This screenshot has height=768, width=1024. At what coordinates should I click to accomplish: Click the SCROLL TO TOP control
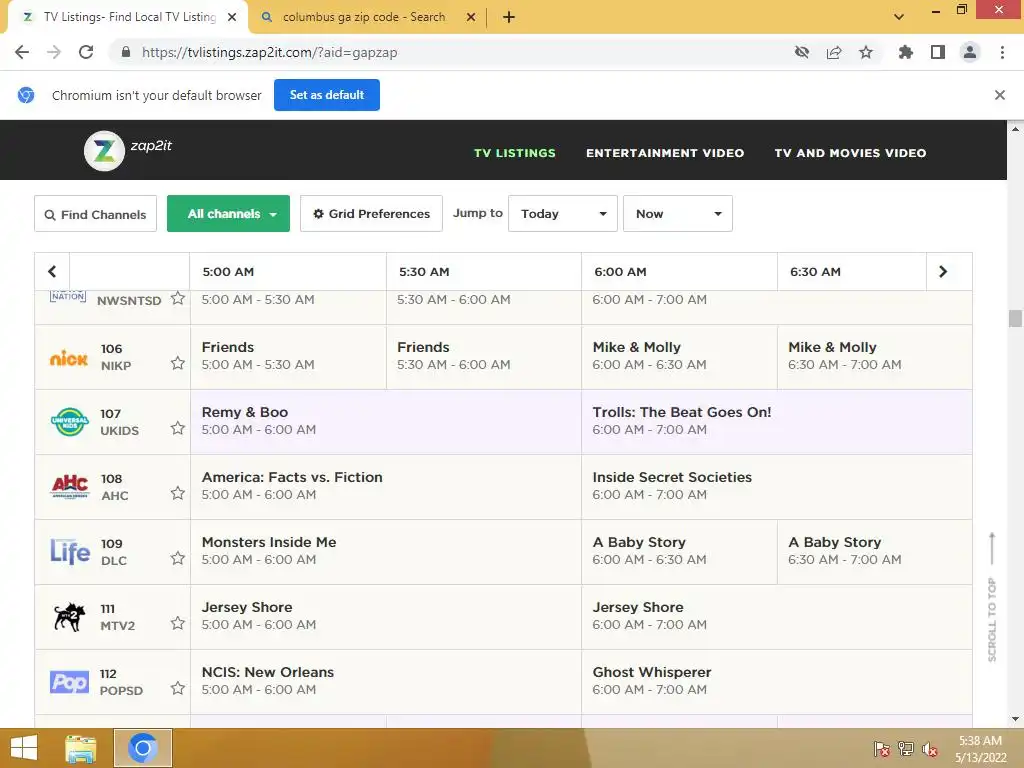click(x=992, y=597)
